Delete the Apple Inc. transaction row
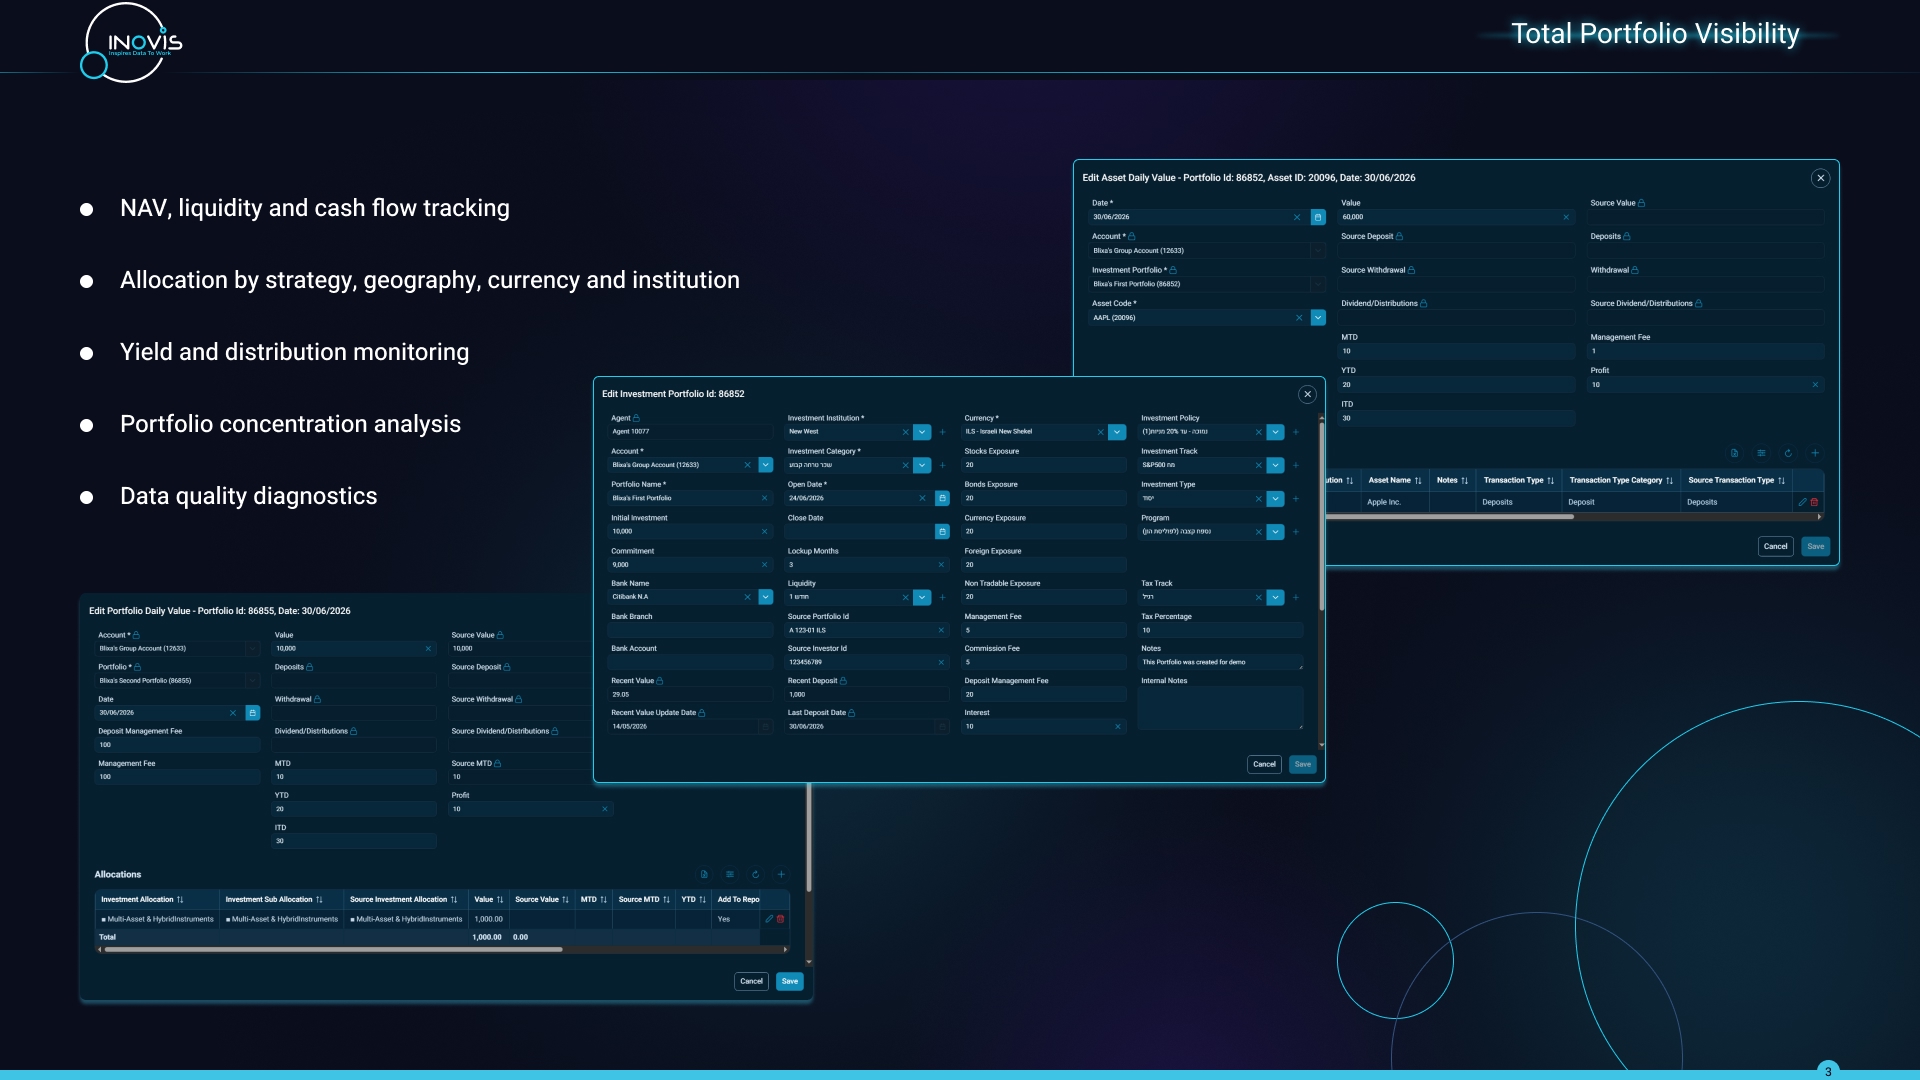 [1814, 502]
